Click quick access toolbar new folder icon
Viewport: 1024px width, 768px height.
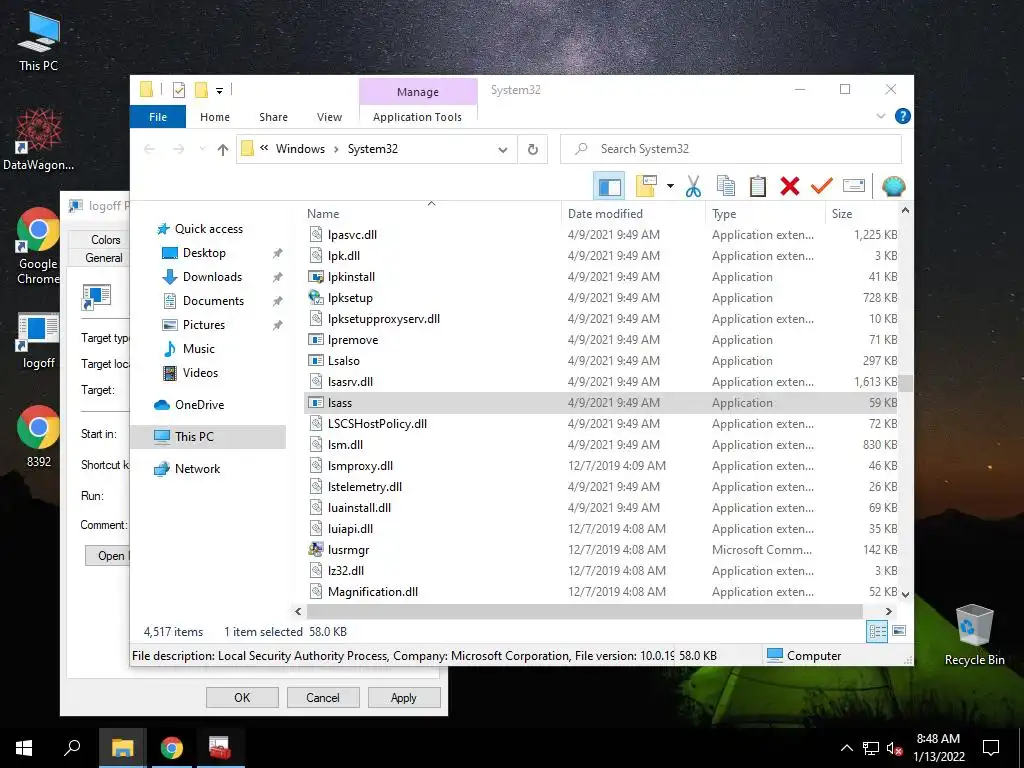(201, 90)
